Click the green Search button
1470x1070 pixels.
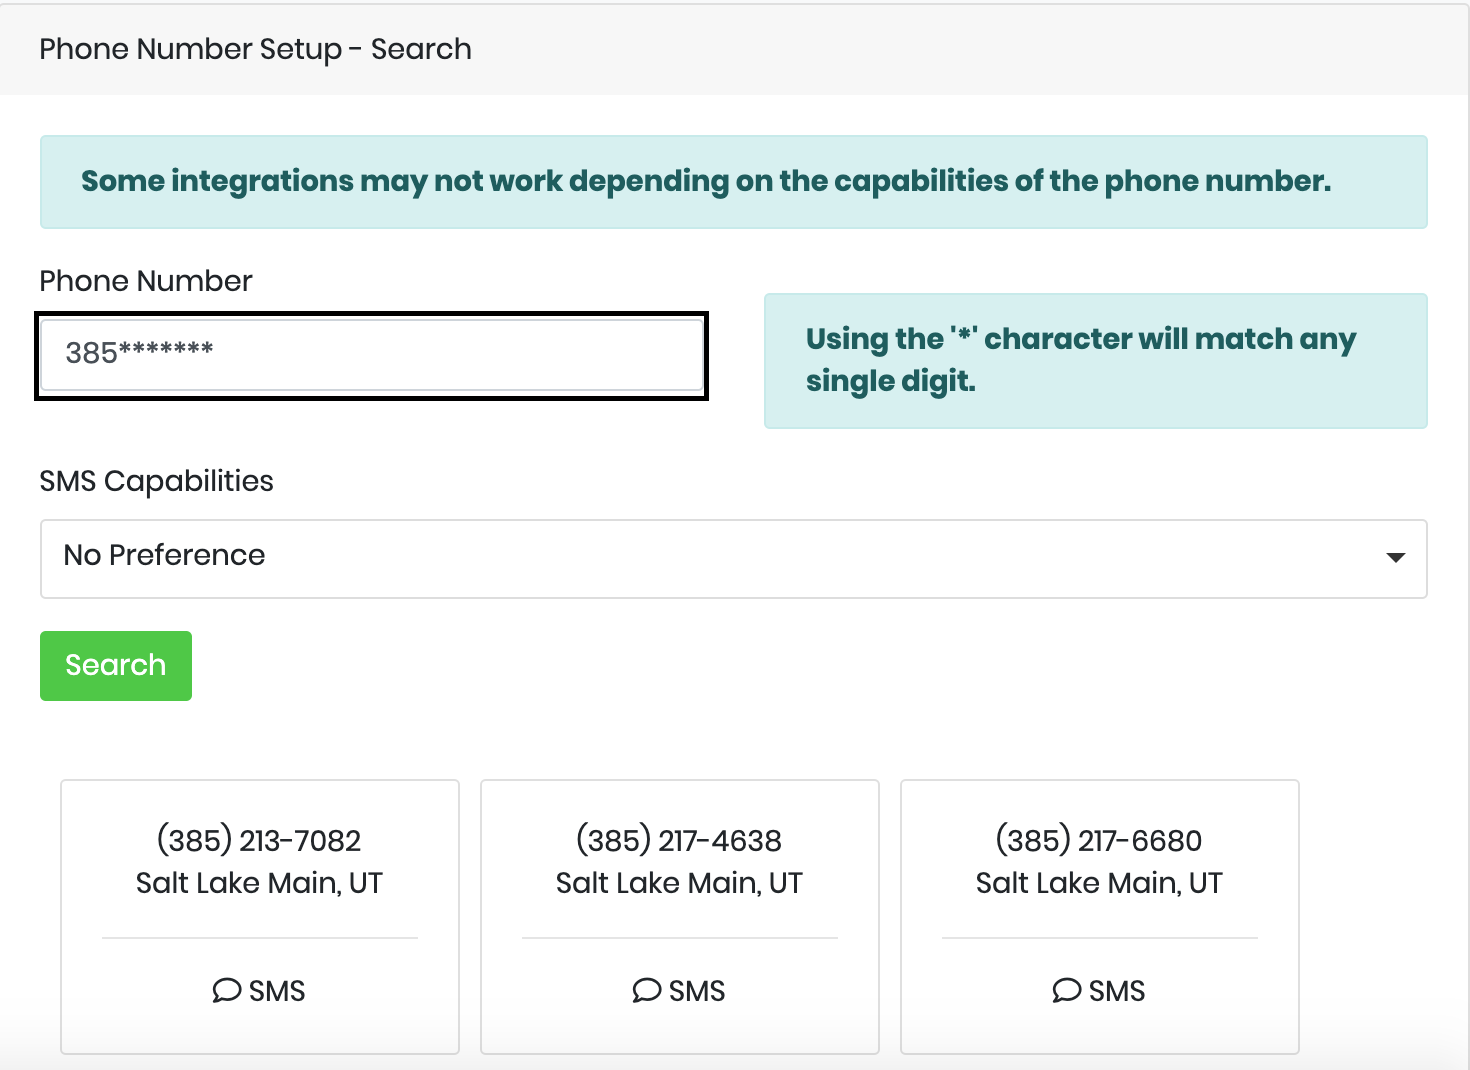[116, 665]
